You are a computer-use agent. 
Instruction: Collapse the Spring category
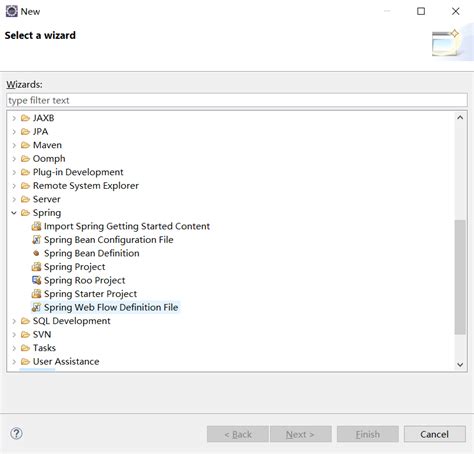14,213
